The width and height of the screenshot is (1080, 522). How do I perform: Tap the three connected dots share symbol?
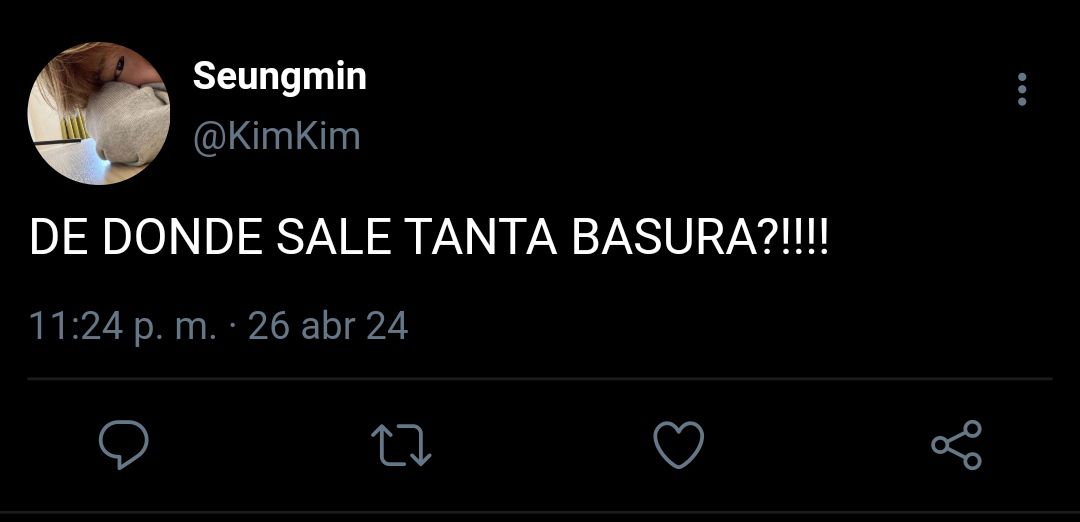click(957, 445)
